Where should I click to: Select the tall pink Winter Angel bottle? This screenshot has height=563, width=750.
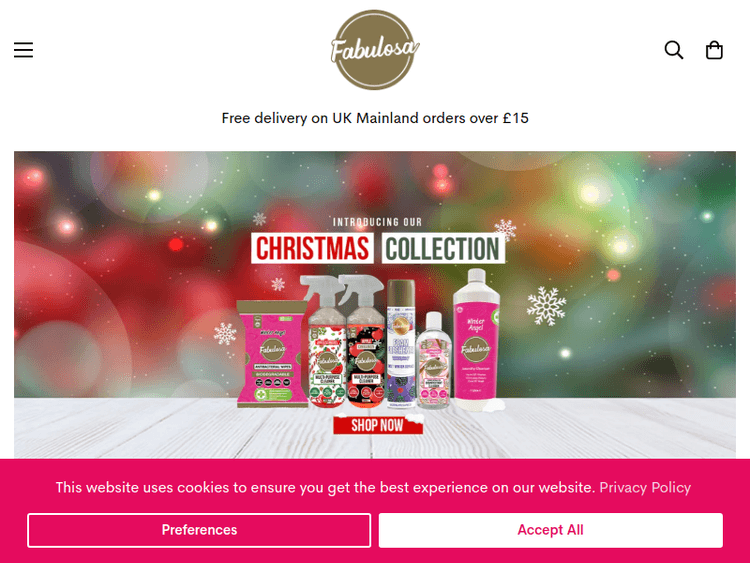pos(476,339)
